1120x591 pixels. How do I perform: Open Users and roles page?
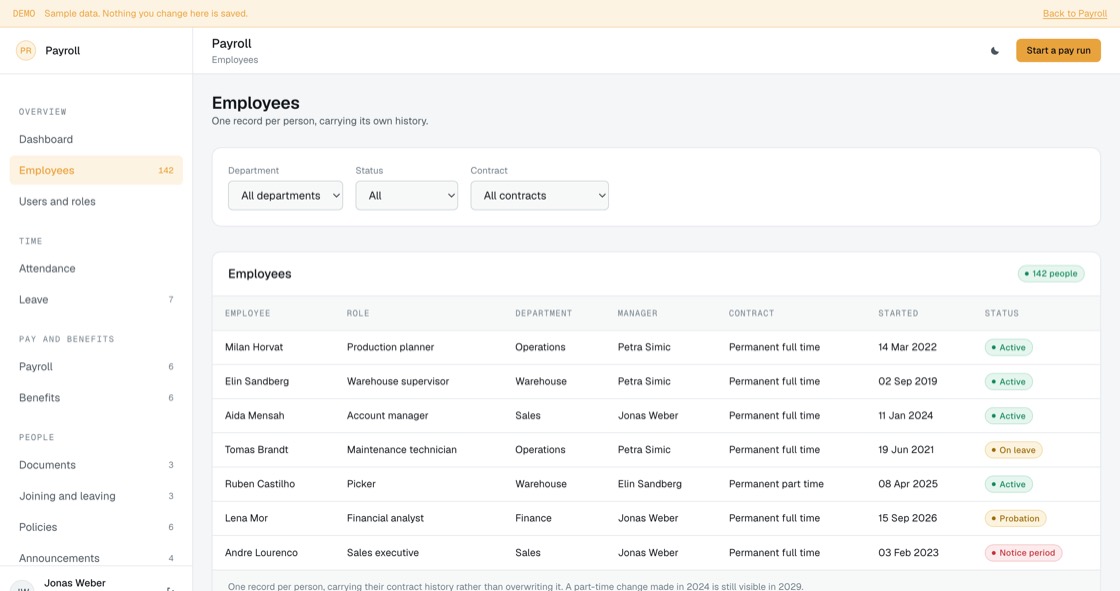[x=96, y=202]
